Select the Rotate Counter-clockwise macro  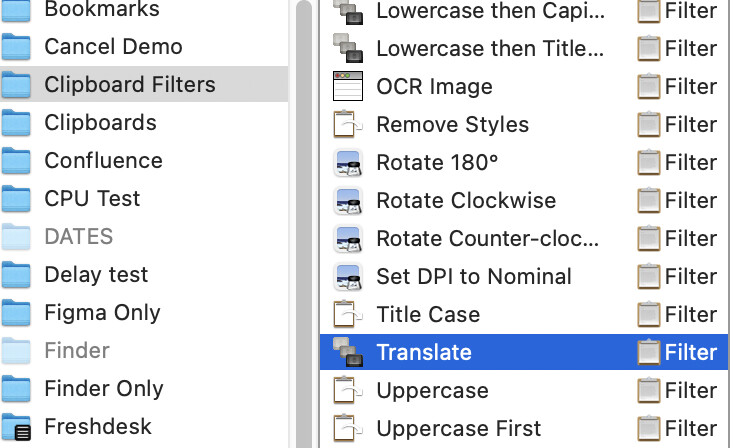pos(524,238)
